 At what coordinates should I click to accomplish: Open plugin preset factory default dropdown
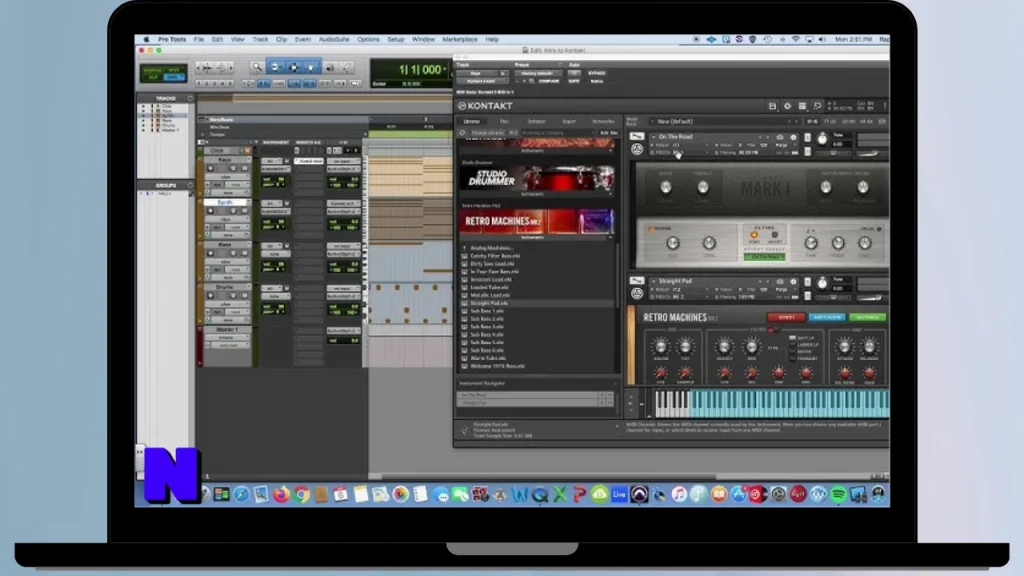tap(537, 73)
